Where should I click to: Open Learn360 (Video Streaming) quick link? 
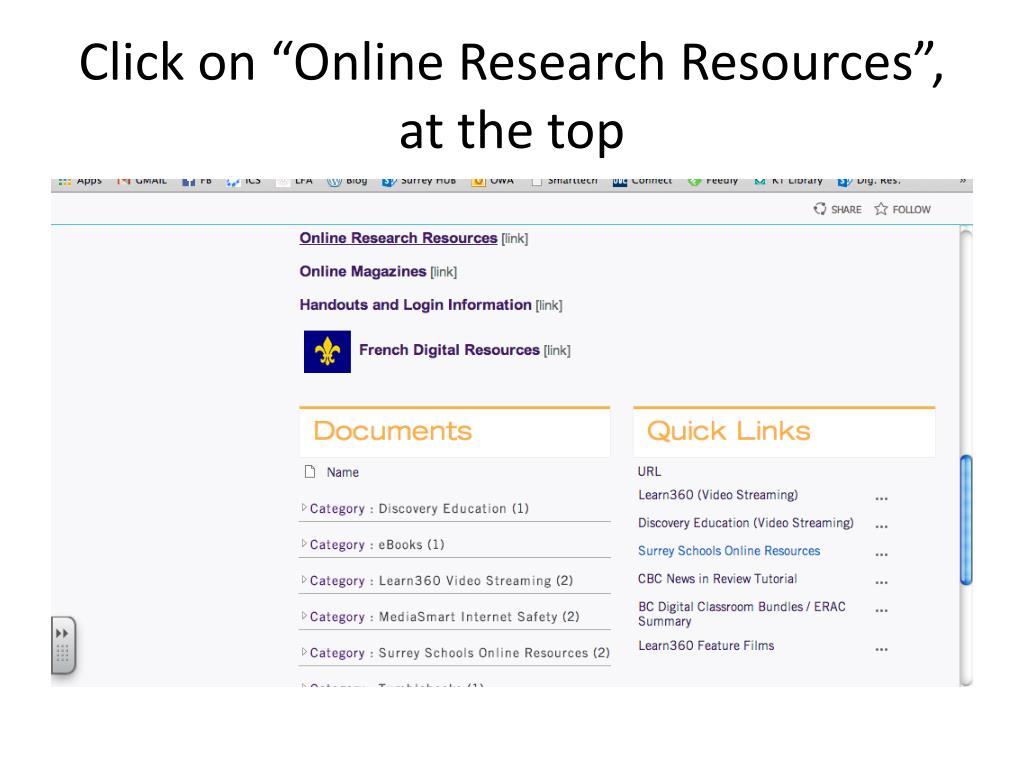(718, 495)
